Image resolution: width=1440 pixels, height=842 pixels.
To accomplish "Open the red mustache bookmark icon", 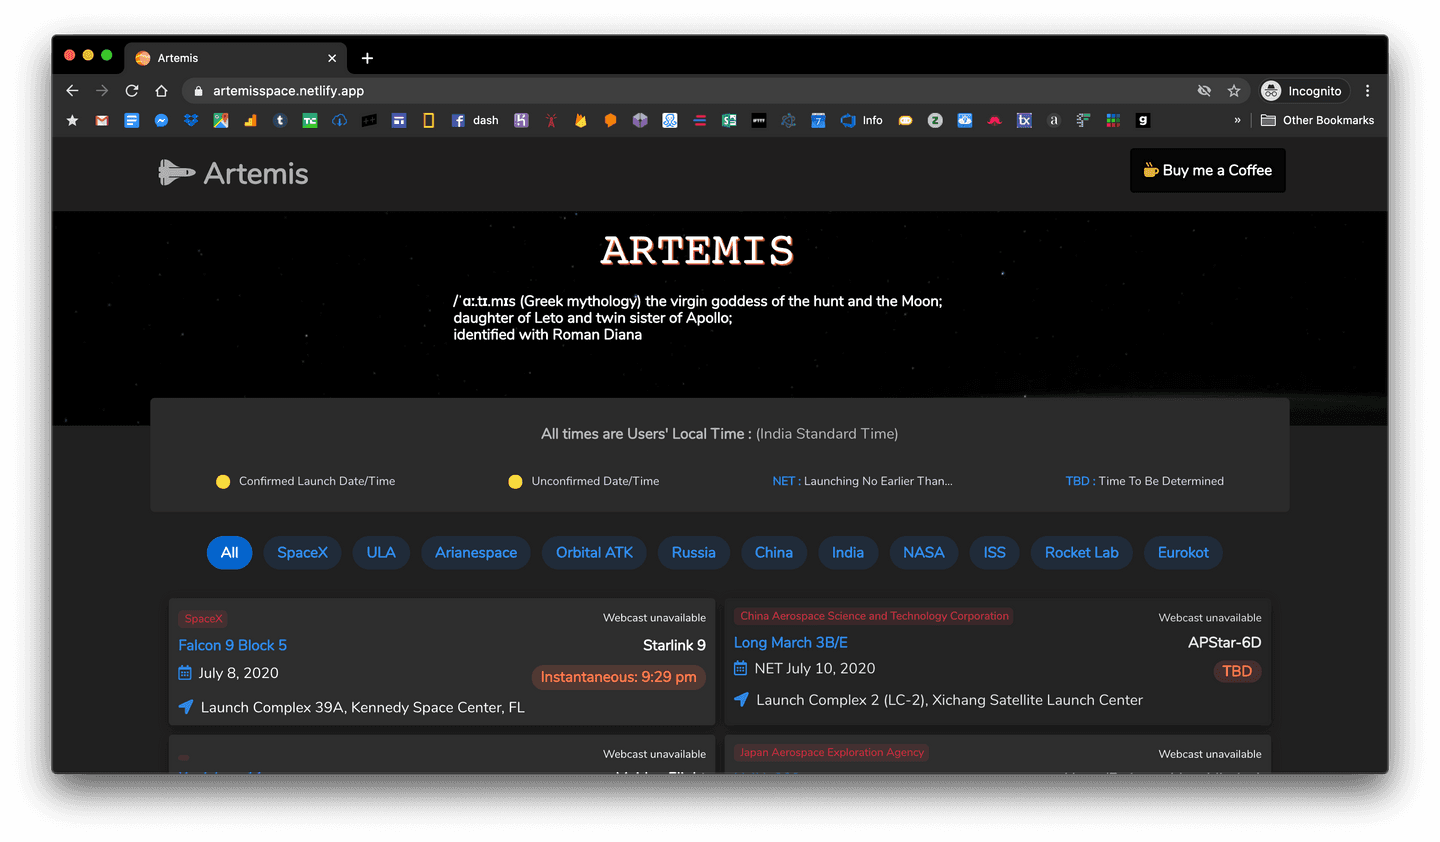I will coord(994,120).
